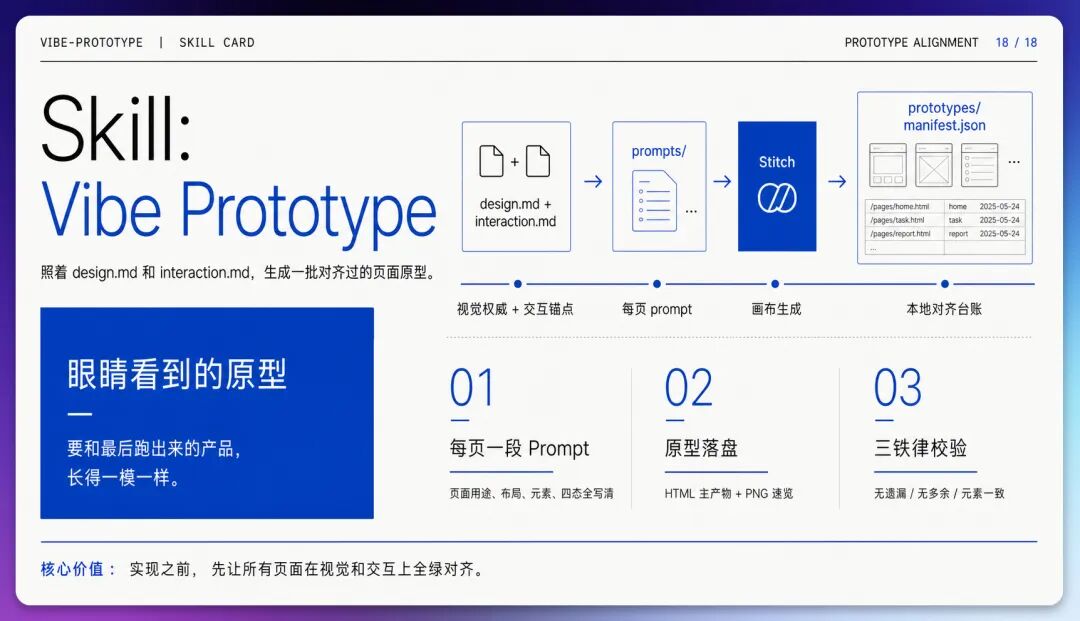The height and width of the screenshot is (621, 1080).
Task: Click the ellipsis next to the prompts document icon
Action: [691, 211]
